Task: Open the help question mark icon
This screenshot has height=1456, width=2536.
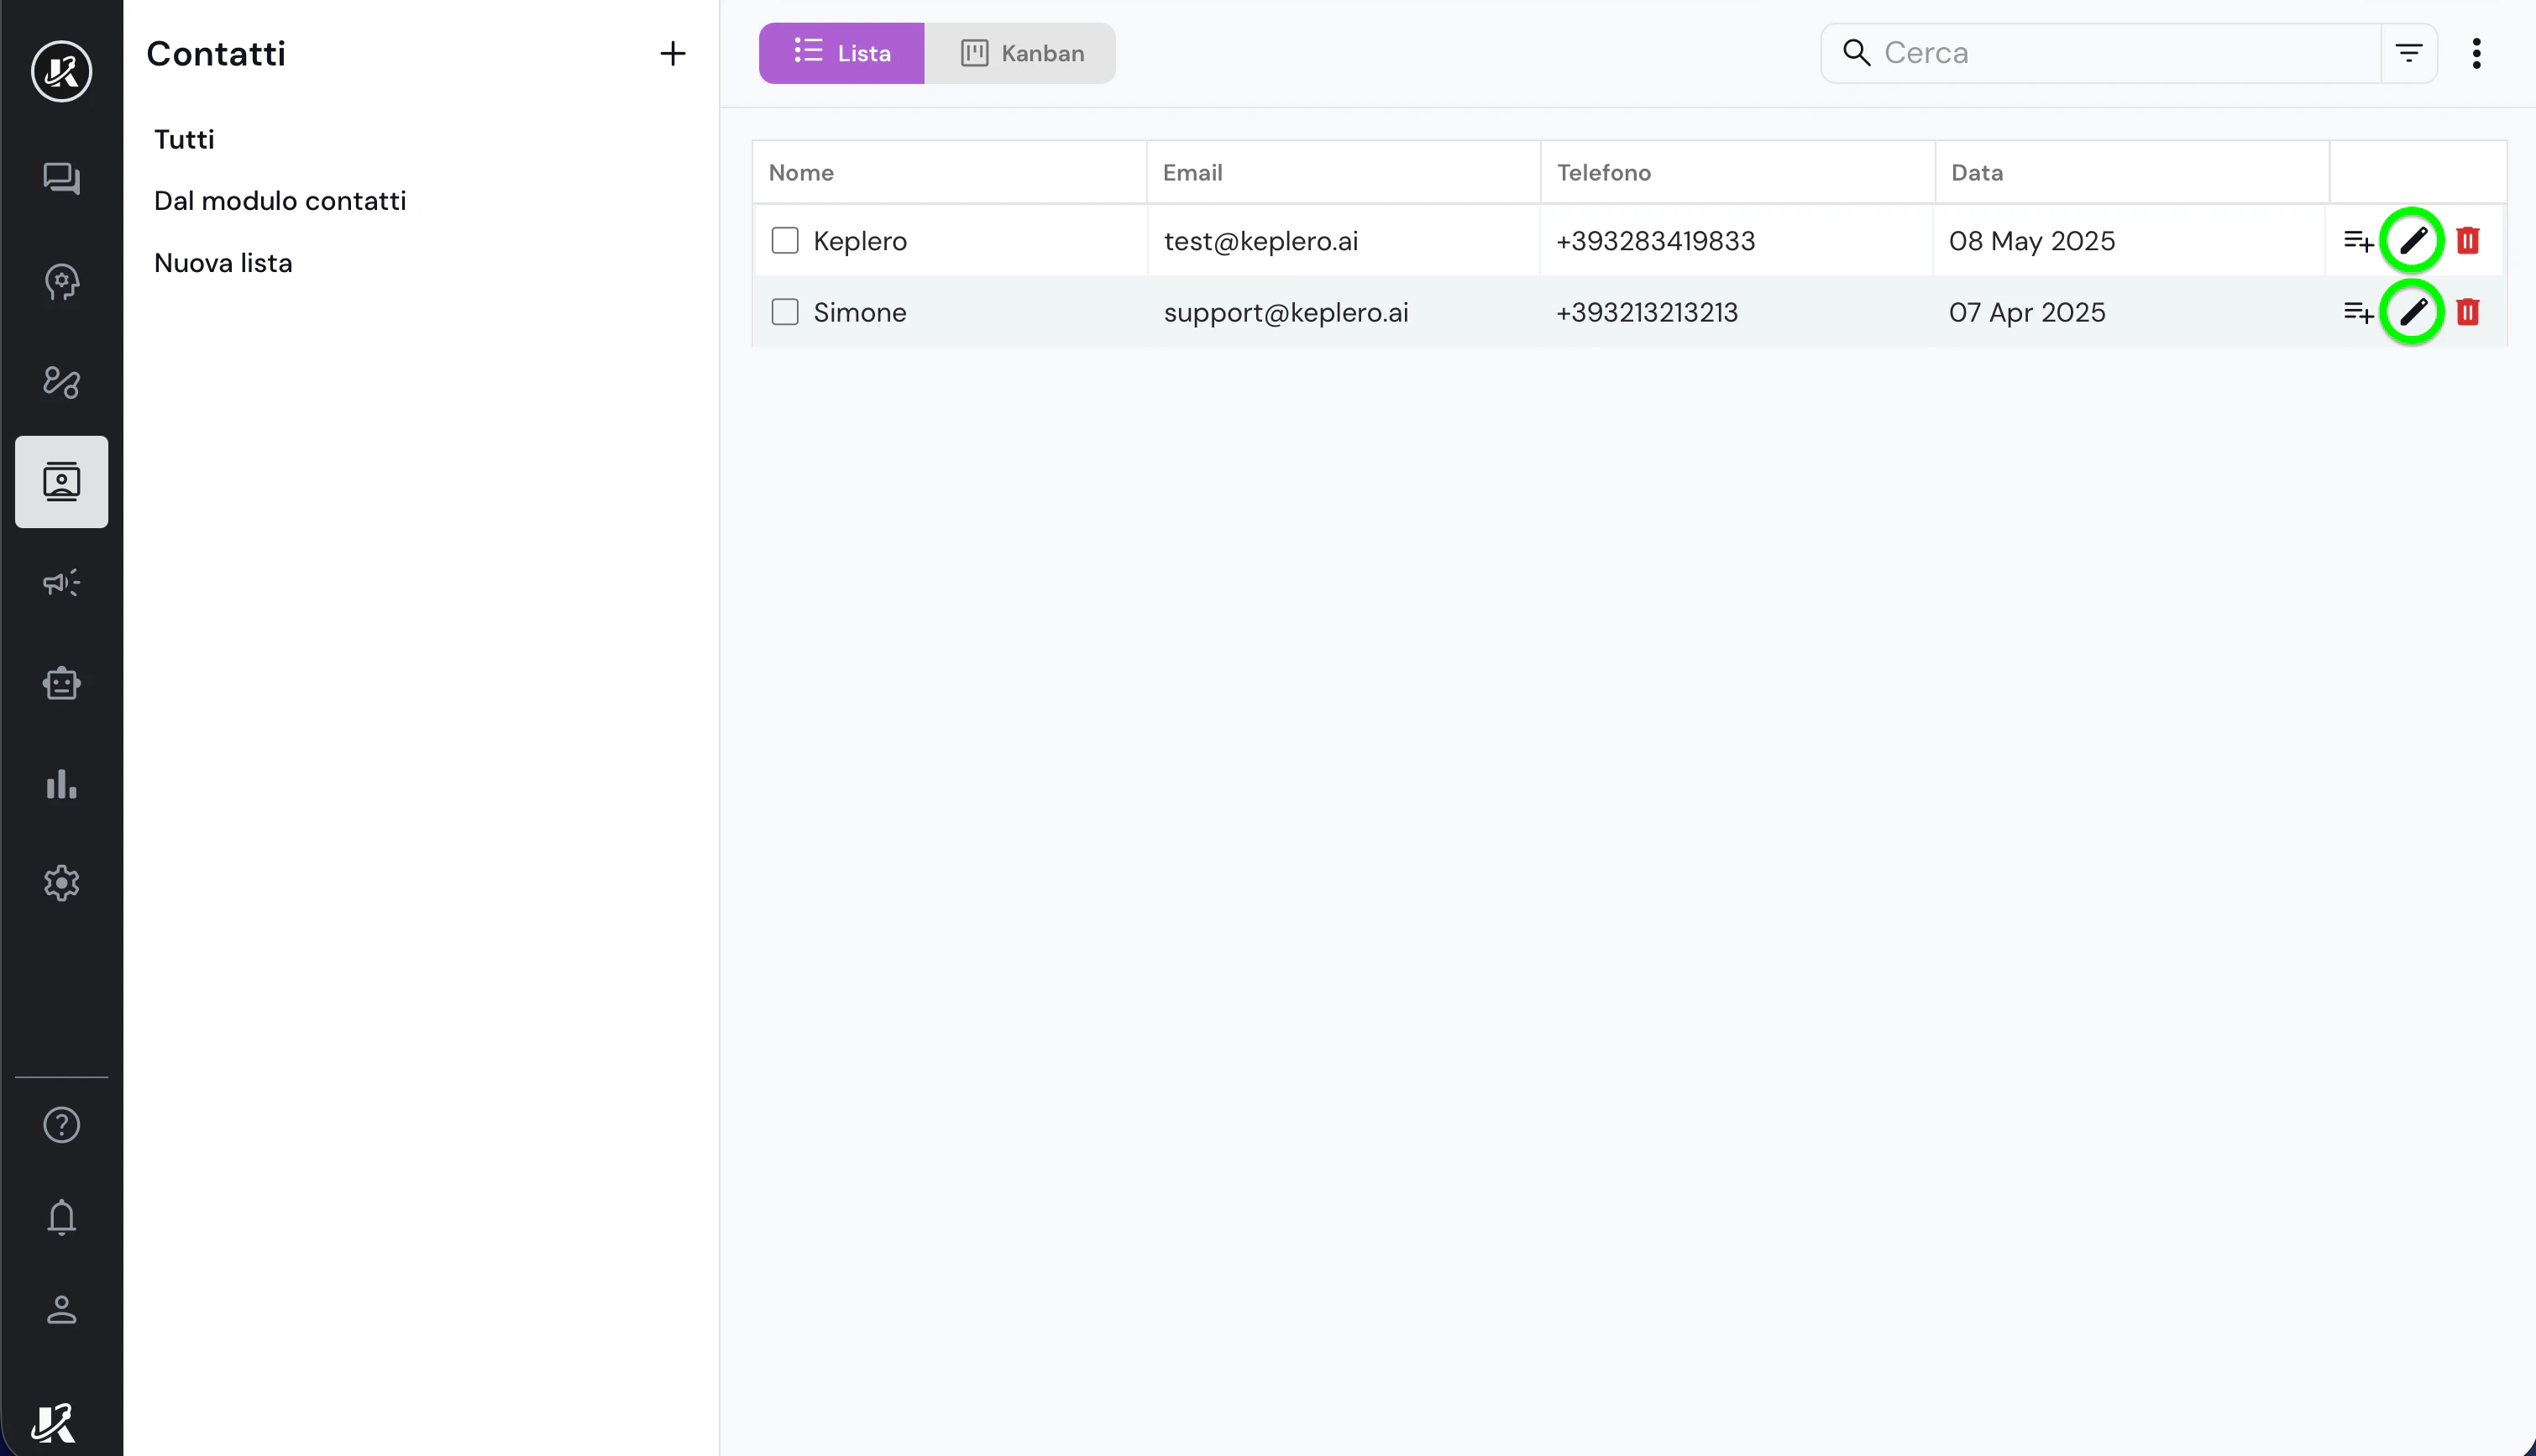Action: click(61, 1125)
